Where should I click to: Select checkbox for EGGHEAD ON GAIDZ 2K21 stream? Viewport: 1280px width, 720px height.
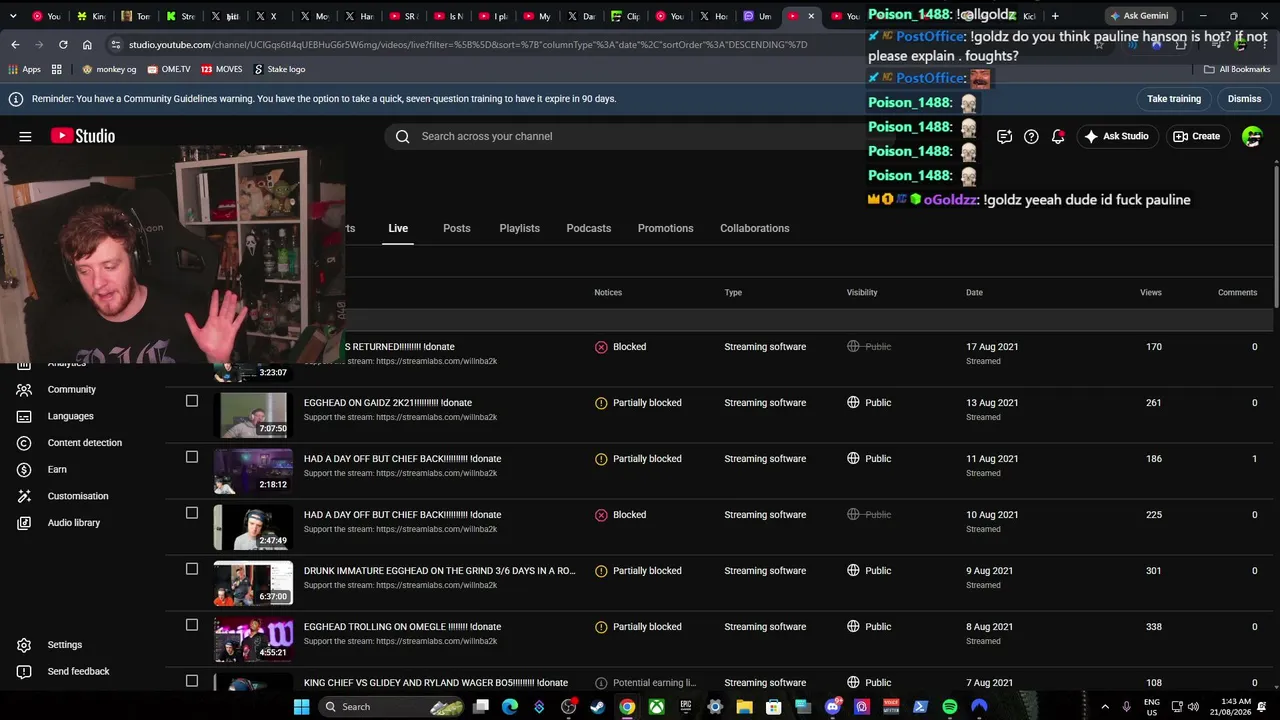click(192, 401)
